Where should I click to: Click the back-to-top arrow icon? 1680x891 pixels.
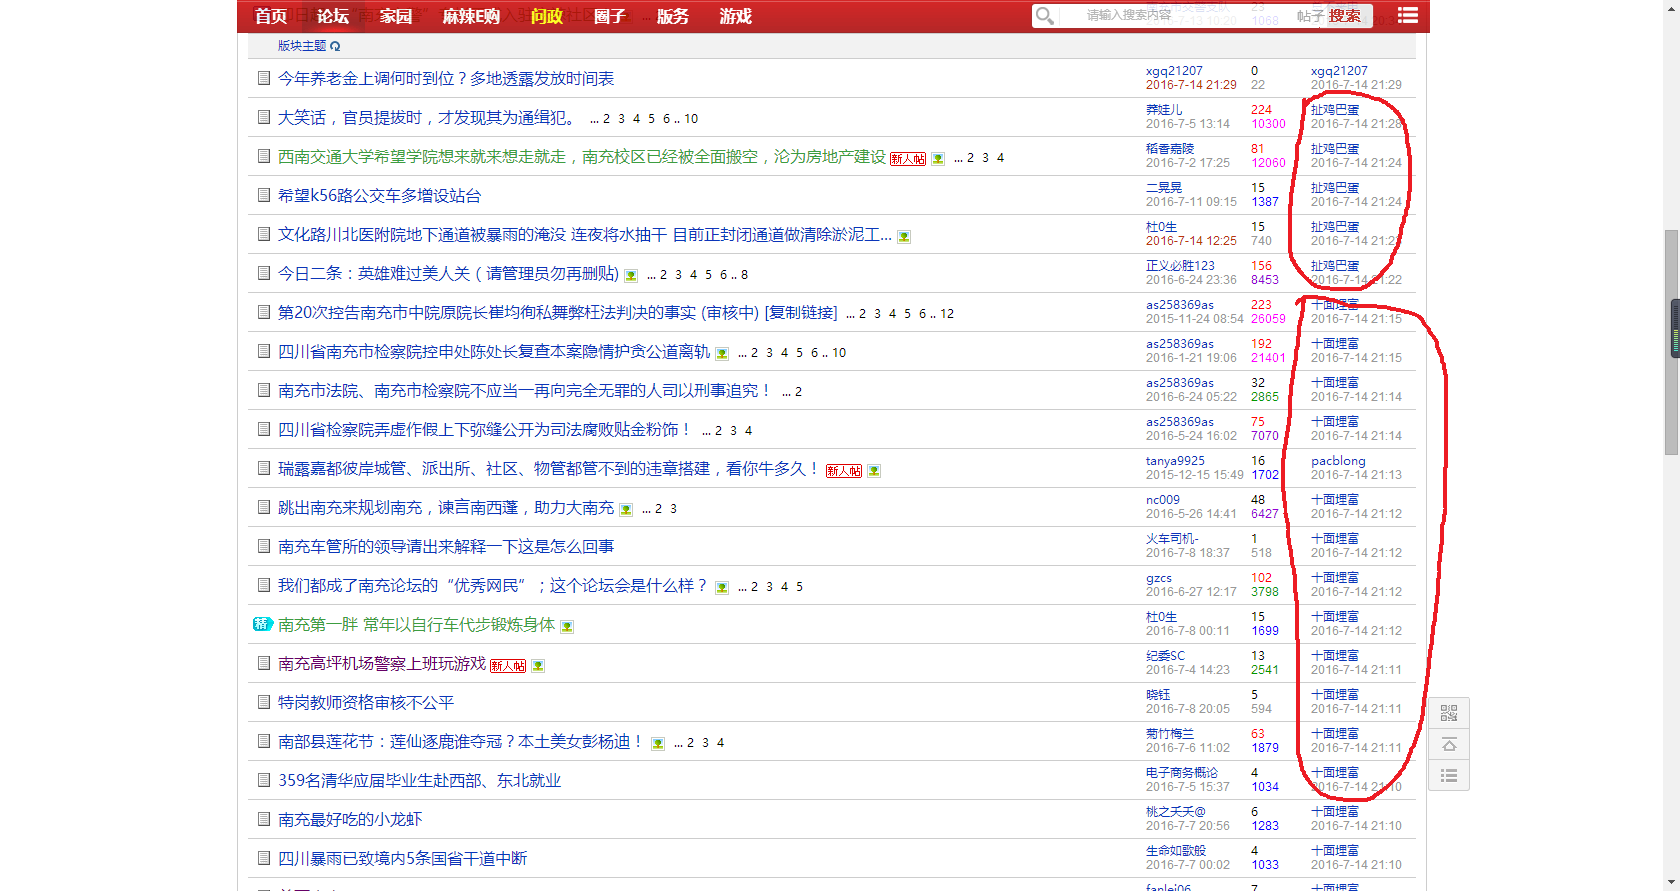click(1449, 745)
